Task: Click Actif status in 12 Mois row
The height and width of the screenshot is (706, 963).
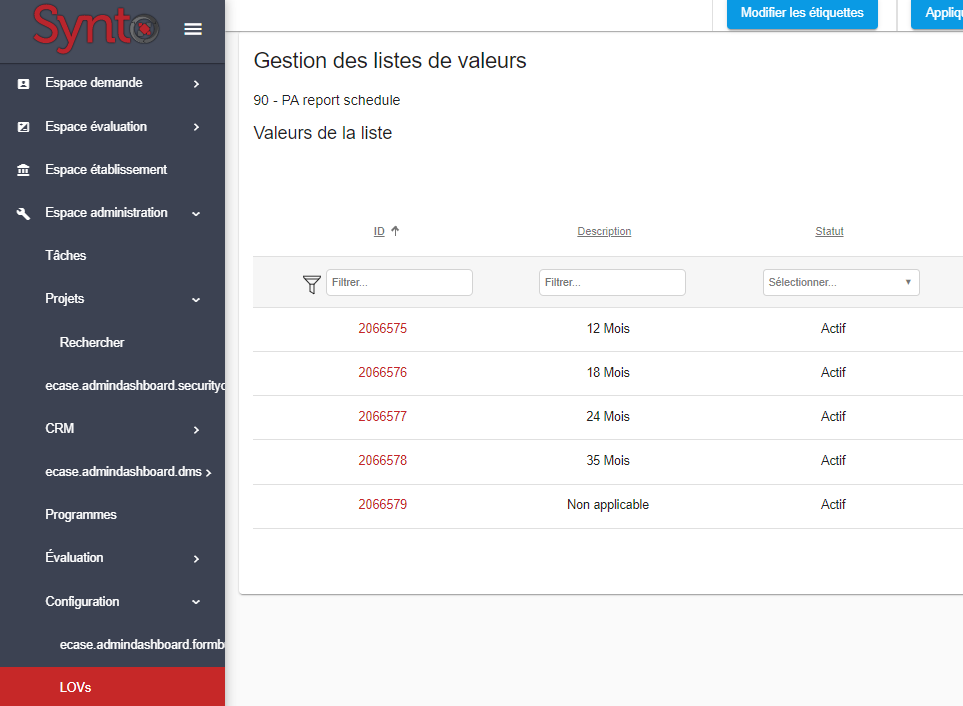Action: point(833,328)
